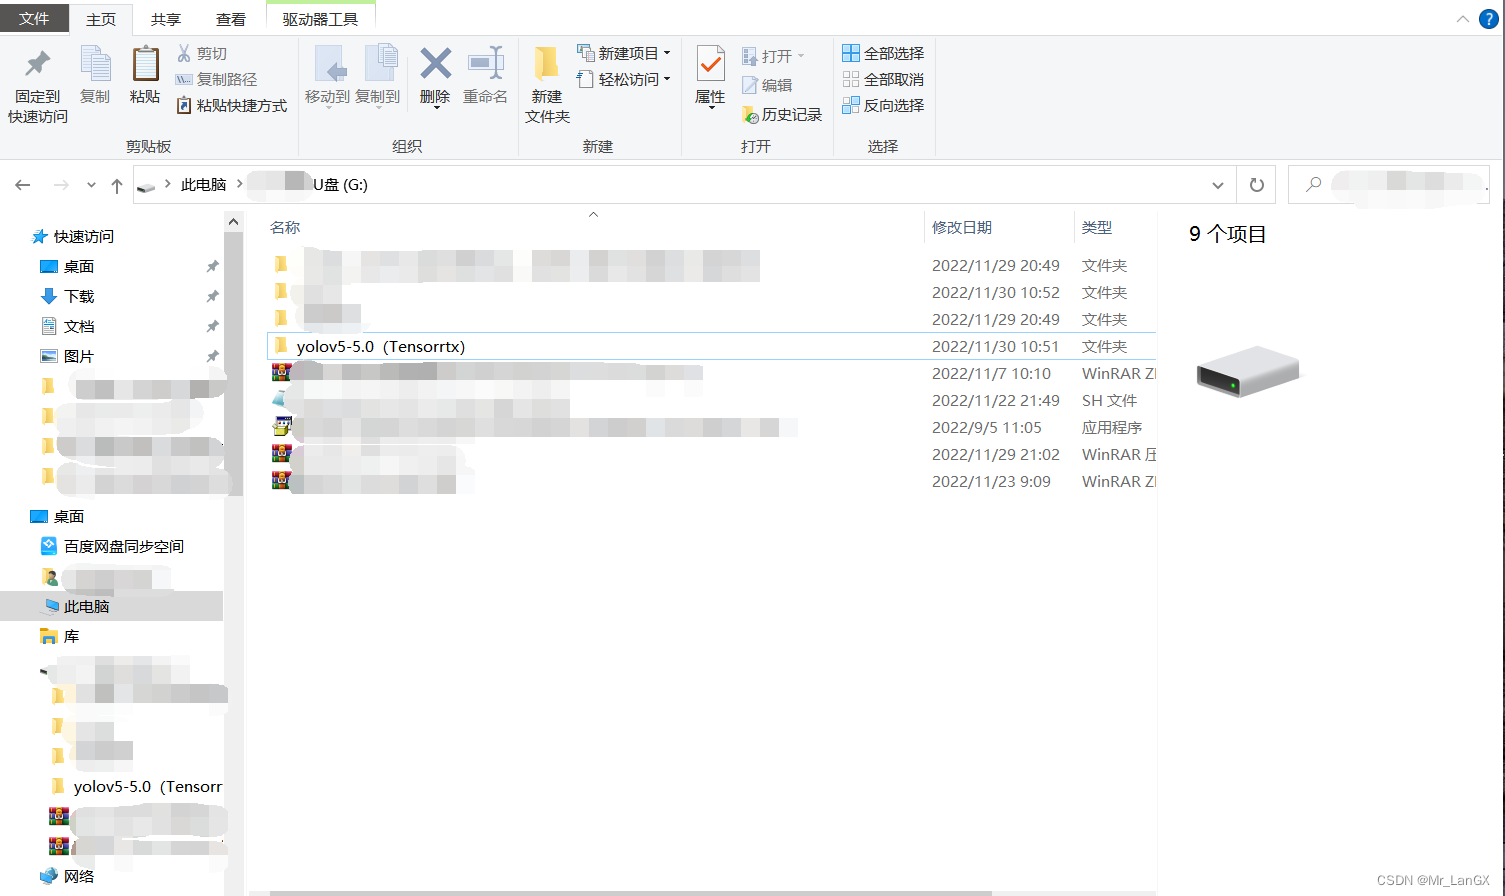This screenshot has width=1505, height=896.
Task: Open the Easy access (轻松访问) dropdown
Action: pyautogui.click(x=624, y=79)
